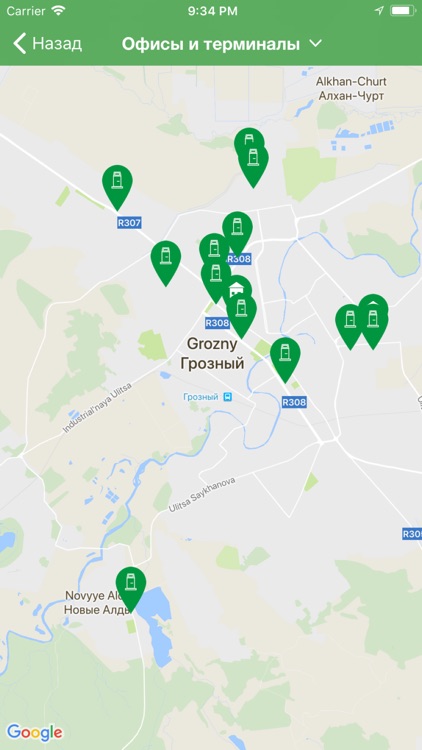This screenshot has height=750, width=422.
Task: Open the Офисы и терминалы title menu
Action: click(x=211, y=44)
